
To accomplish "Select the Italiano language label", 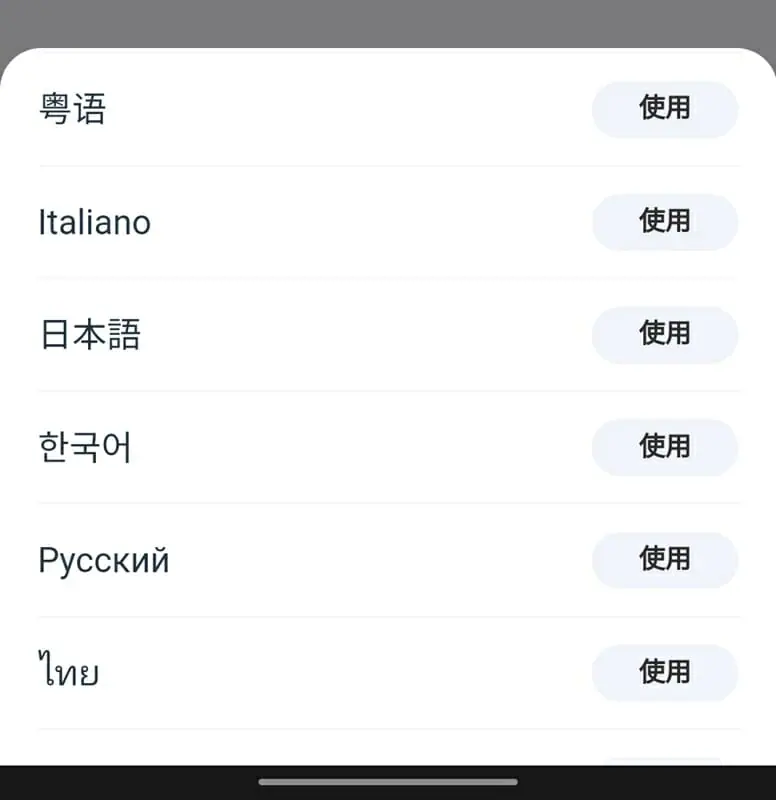I will click(x=94, y=222).
